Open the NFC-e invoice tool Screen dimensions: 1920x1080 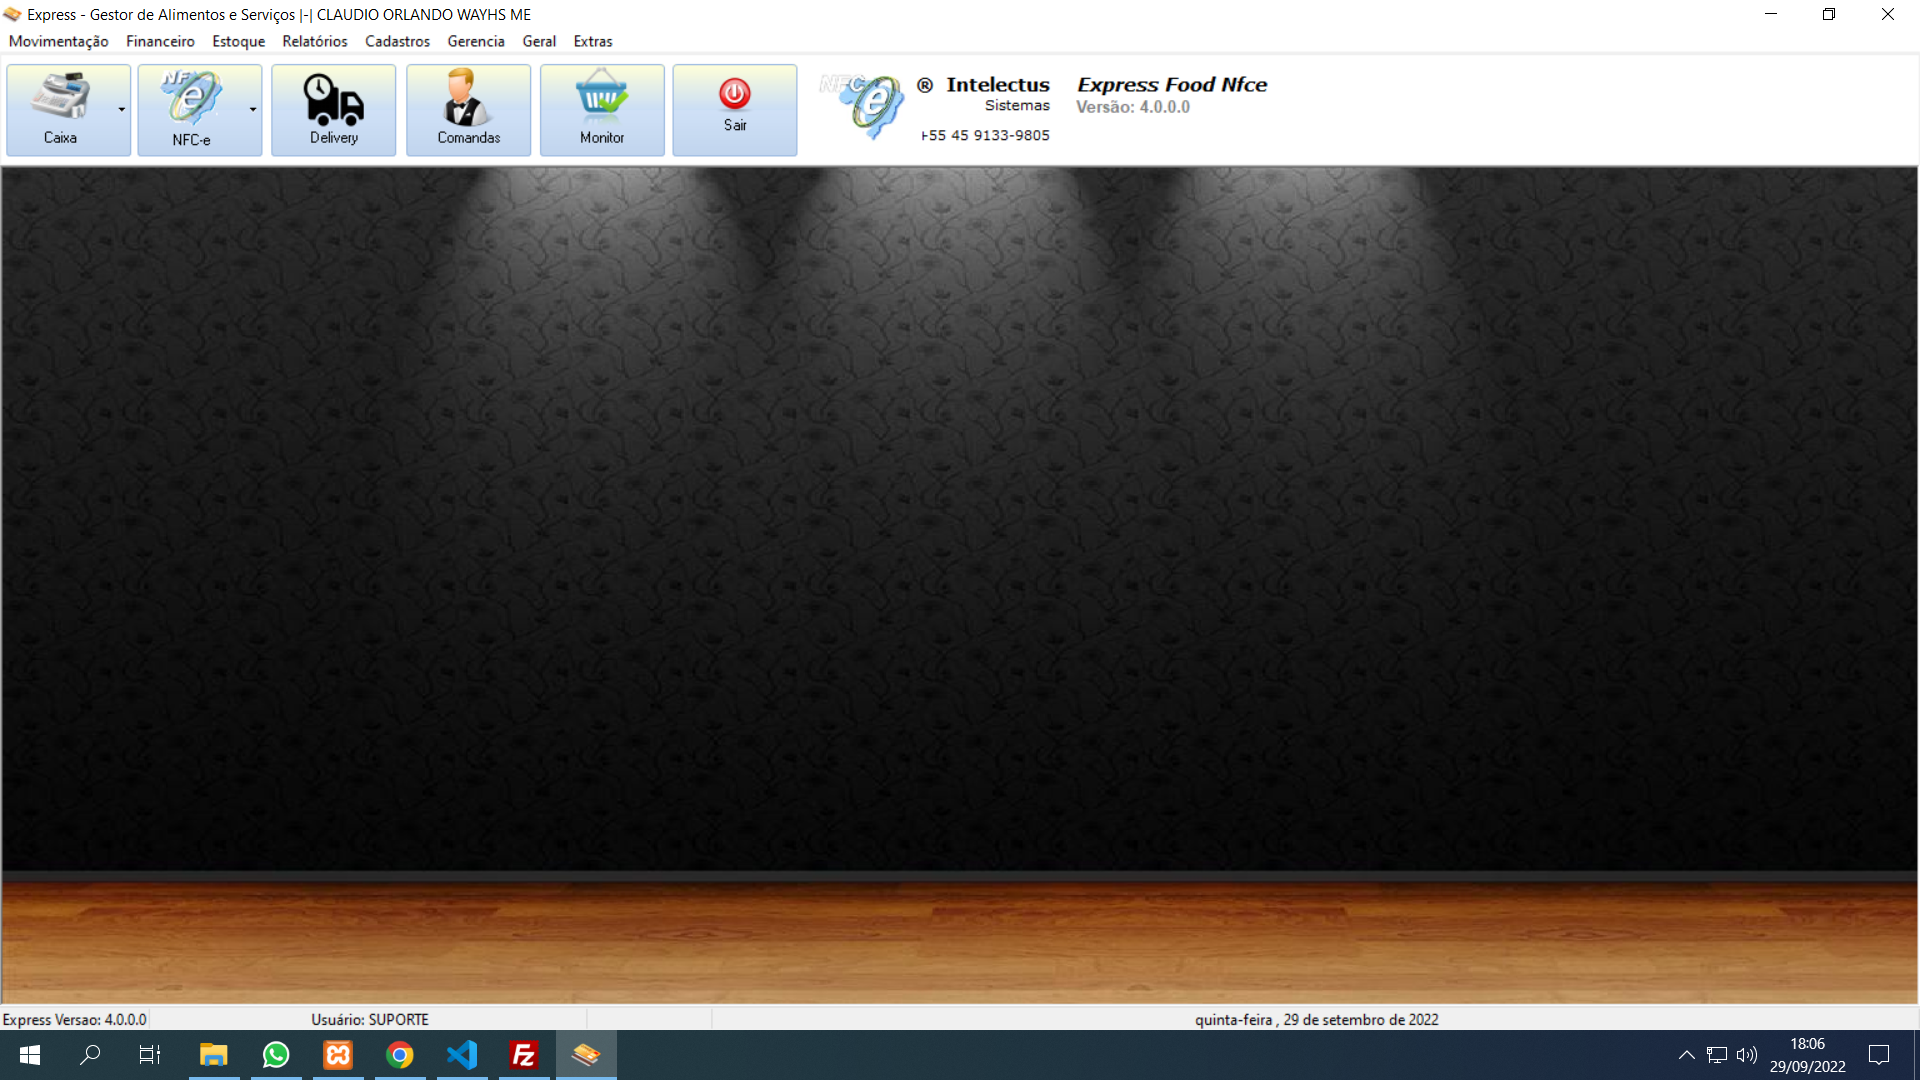point(191,110)
